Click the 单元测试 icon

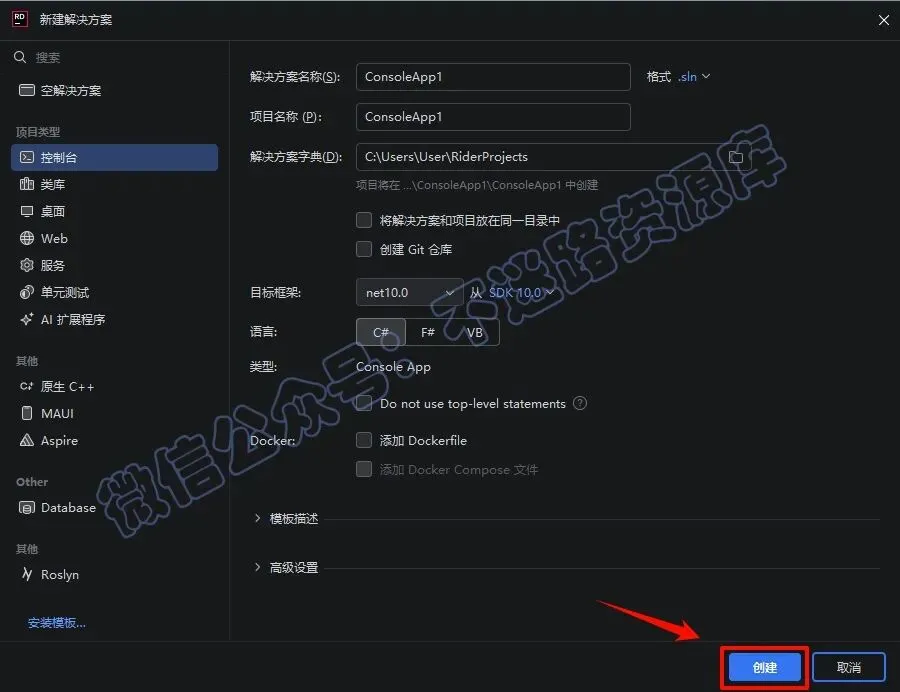pos(26,292)
